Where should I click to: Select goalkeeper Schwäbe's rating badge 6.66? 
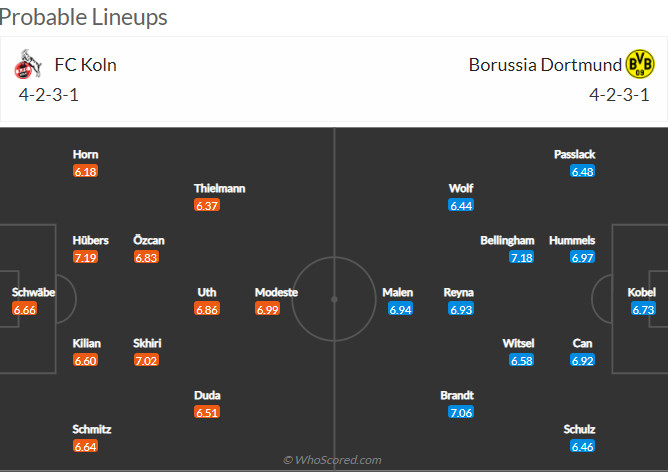tap(25, 310)
